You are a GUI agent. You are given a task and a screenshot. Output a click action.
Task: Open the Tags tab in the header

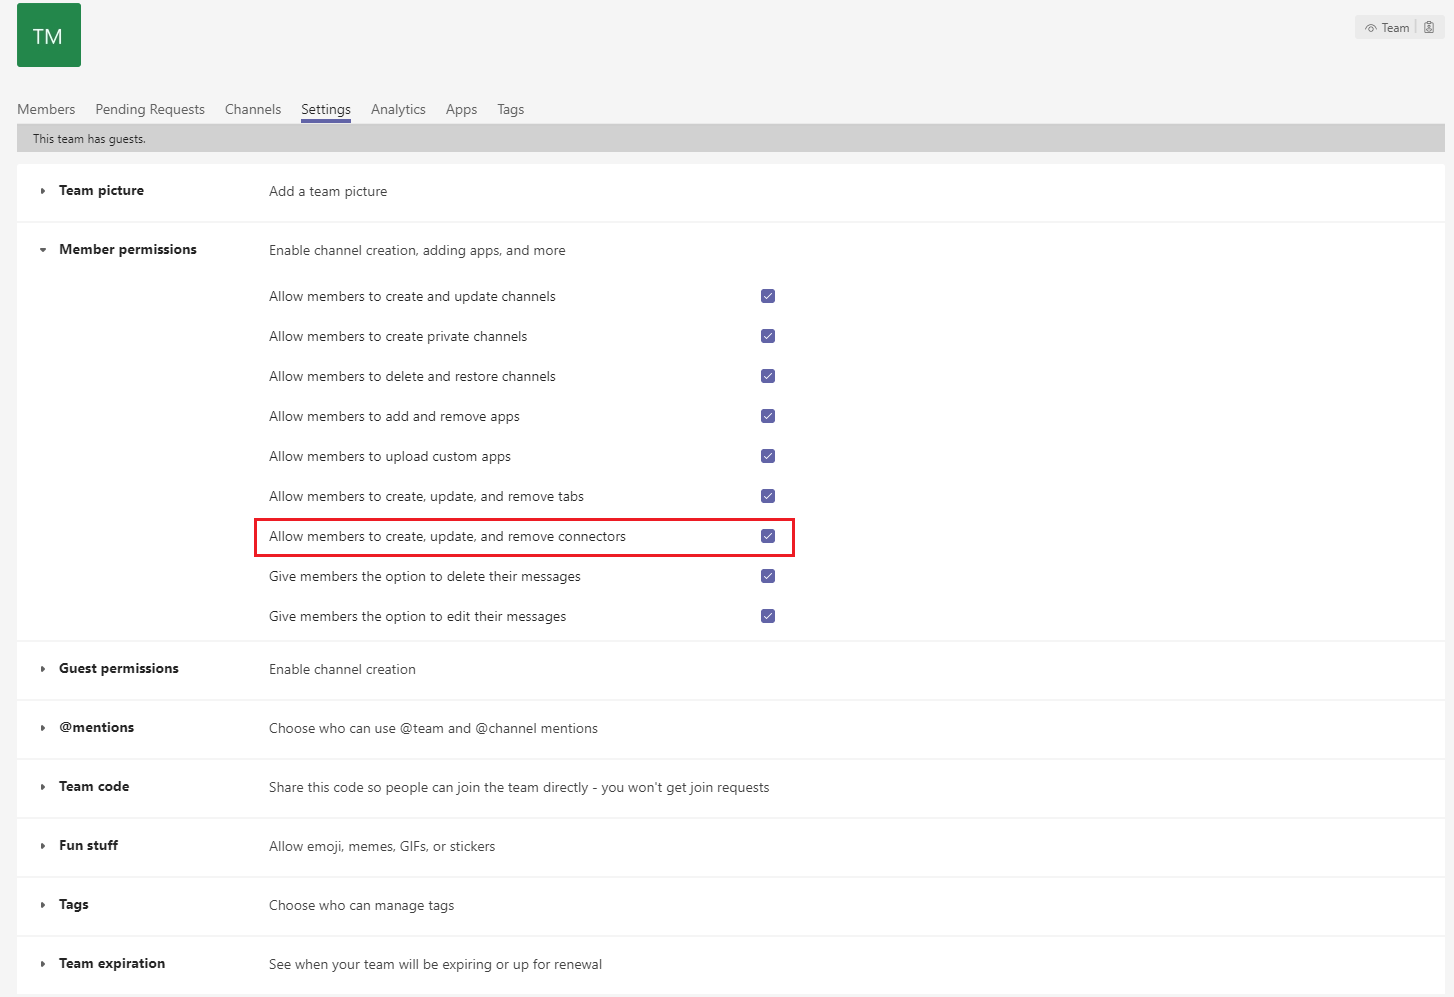click(x=511, y=109)
